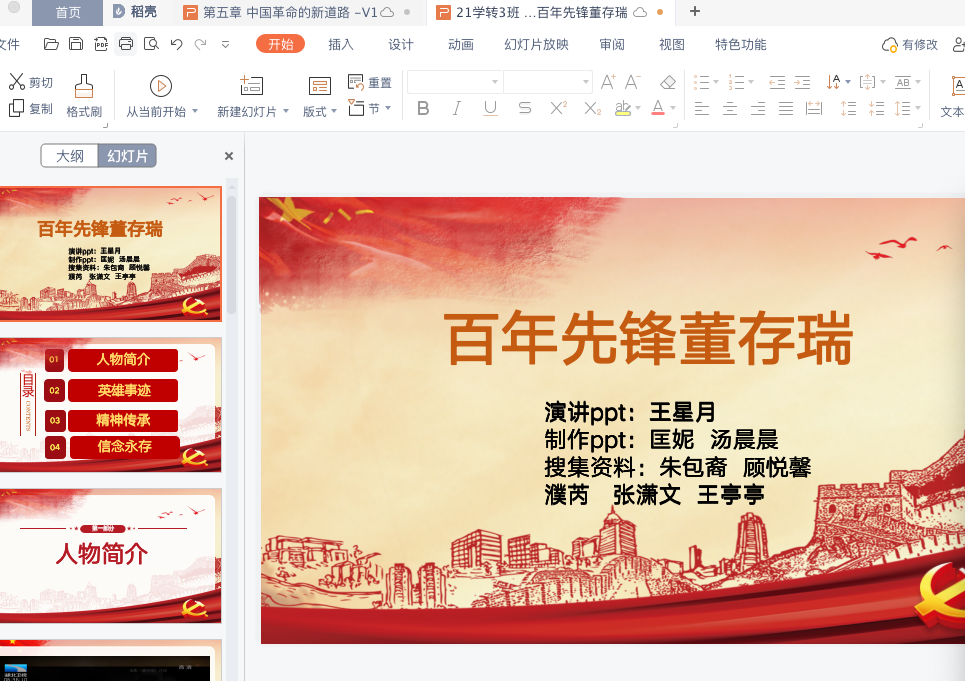This screenshot has width=965, height=681.
Task: Expand the Layout (版式) dropdown
Action: click(335, 112)
